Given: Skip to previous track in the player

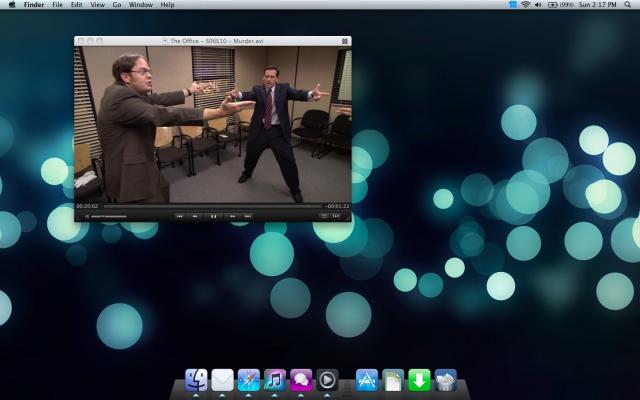Looking at the screenshot, I should point(180,216).
